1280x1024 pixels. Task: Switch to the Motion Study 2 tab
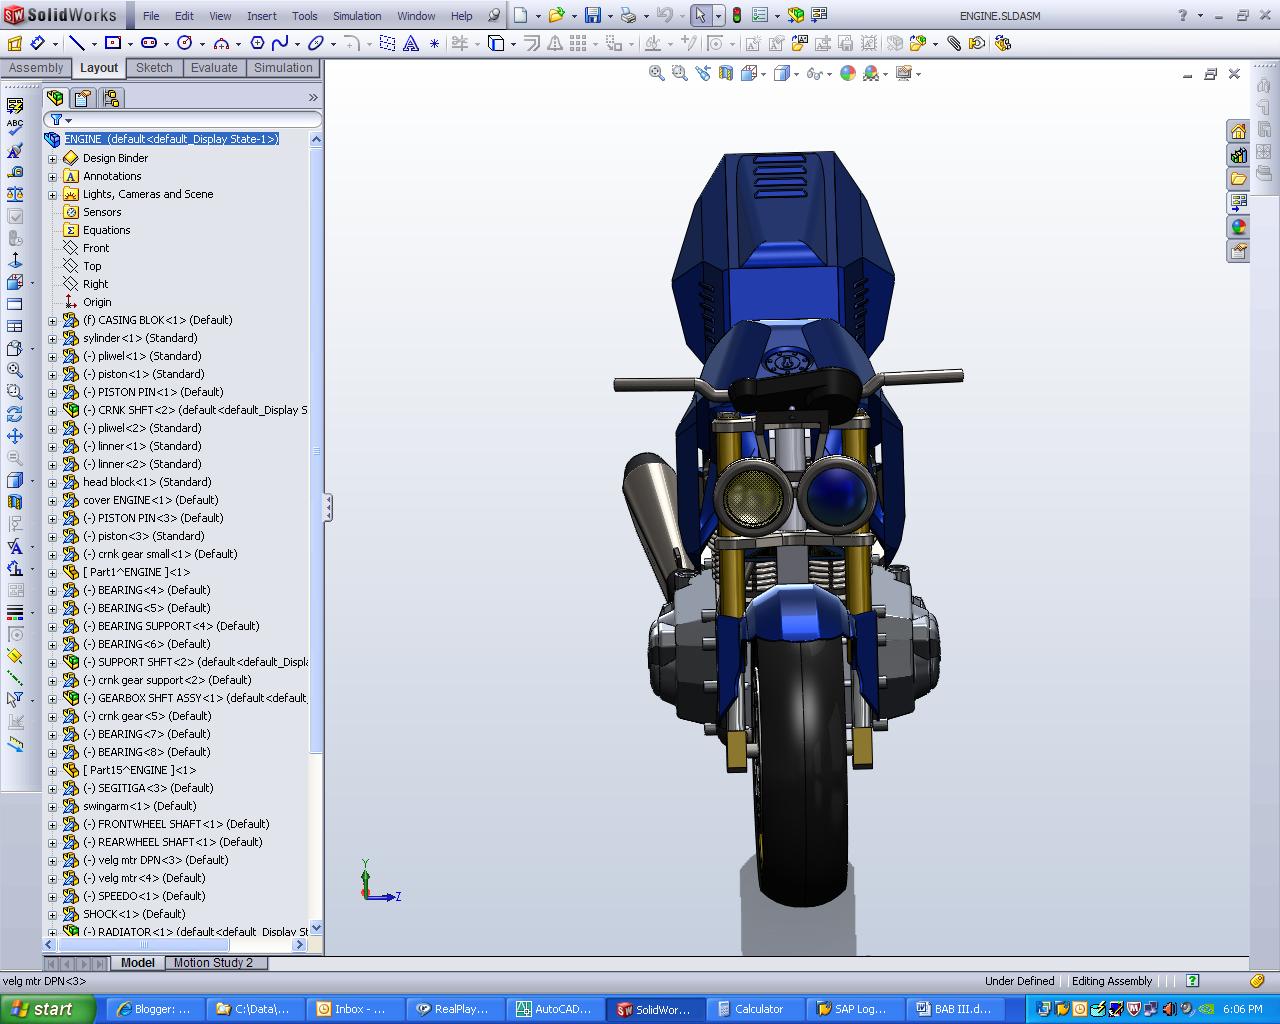coord(215,963)
